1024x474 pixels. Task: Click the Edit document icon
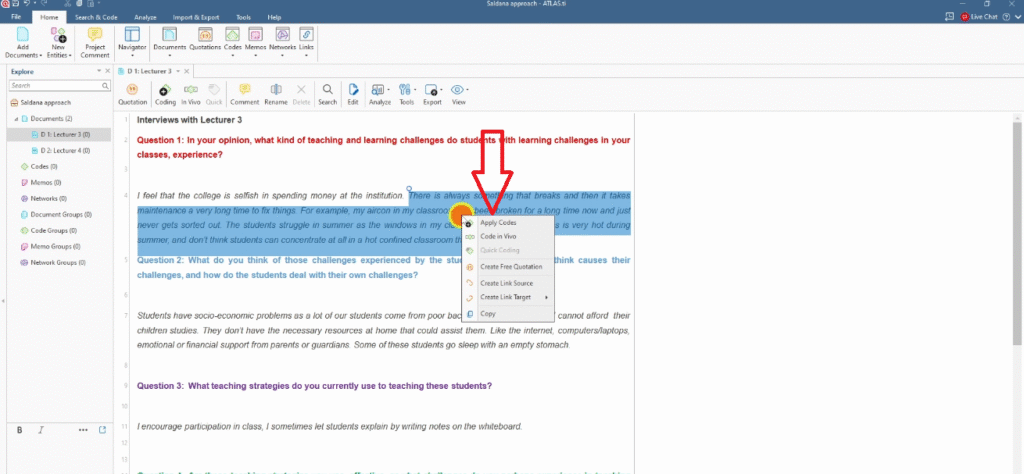click(x=353, y=93)
